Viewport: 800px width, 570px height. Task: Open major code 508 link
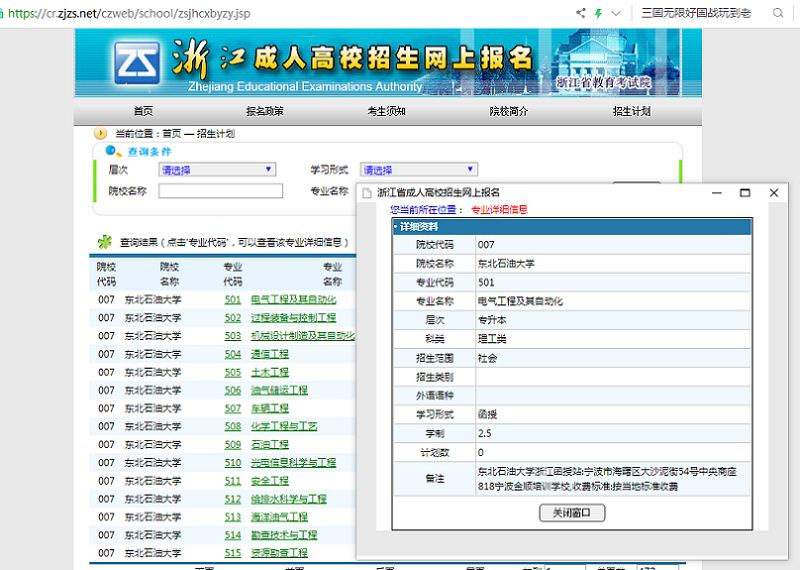233,426
